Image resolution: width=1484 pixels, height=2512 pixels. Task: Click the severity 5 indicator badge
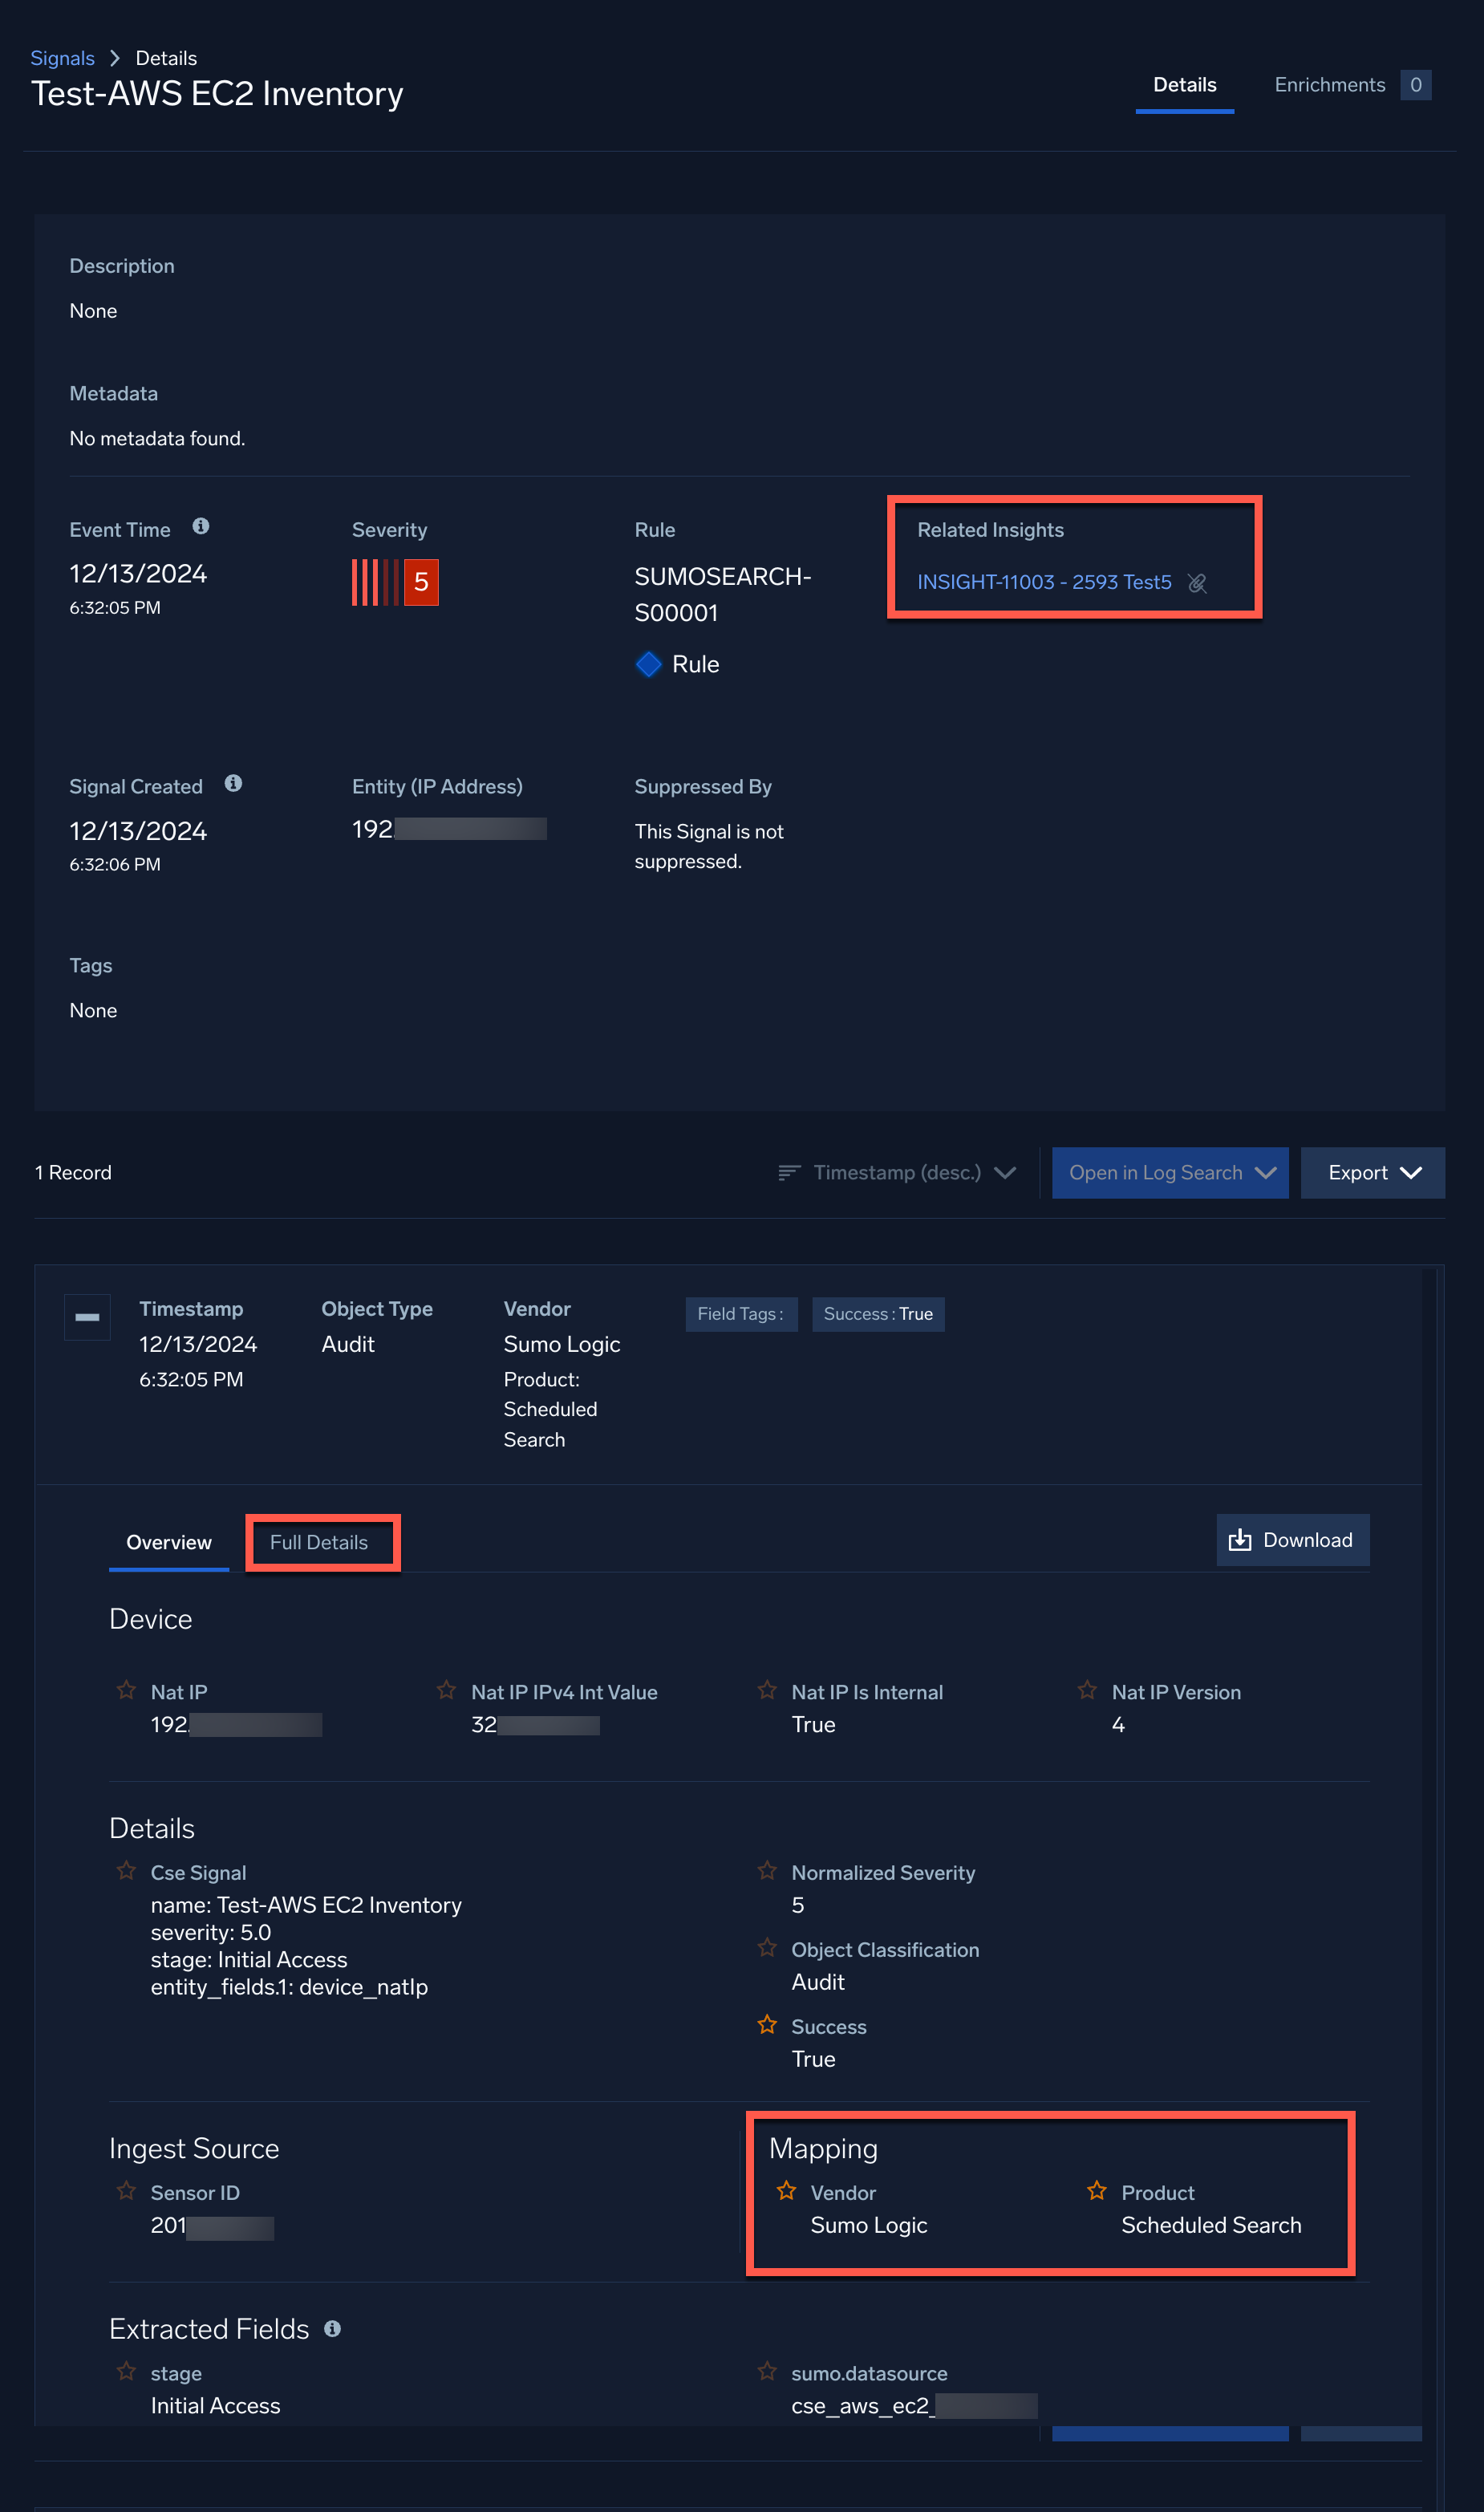(421, 582)
